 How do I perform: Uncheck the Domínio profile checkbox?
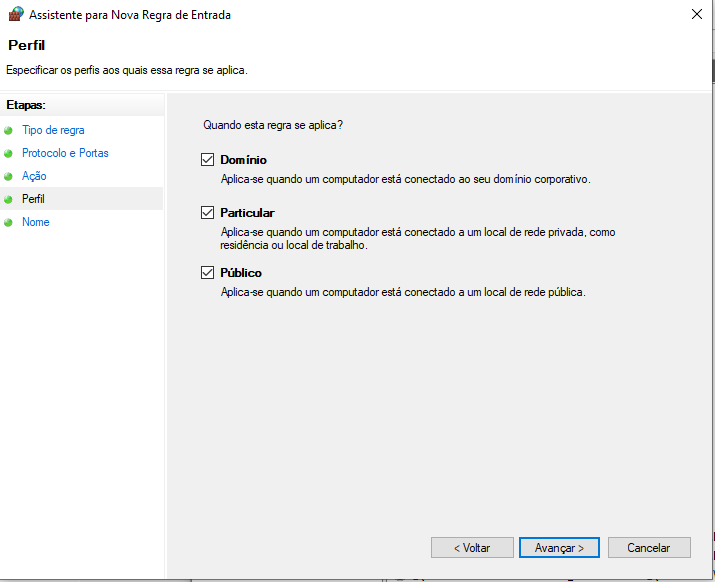(x=208, y=160)
